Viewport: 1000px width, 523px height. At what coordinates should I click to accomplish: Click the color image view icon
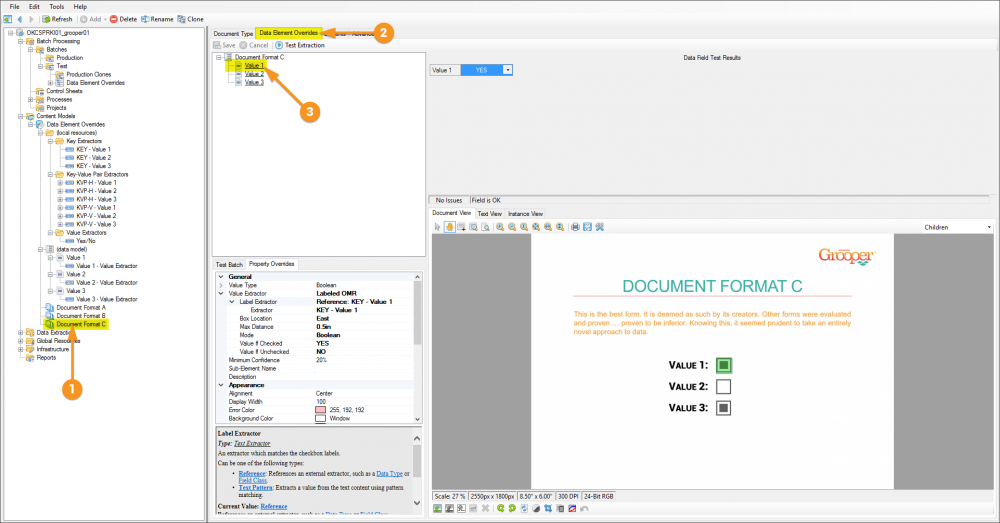click(438, 508)
